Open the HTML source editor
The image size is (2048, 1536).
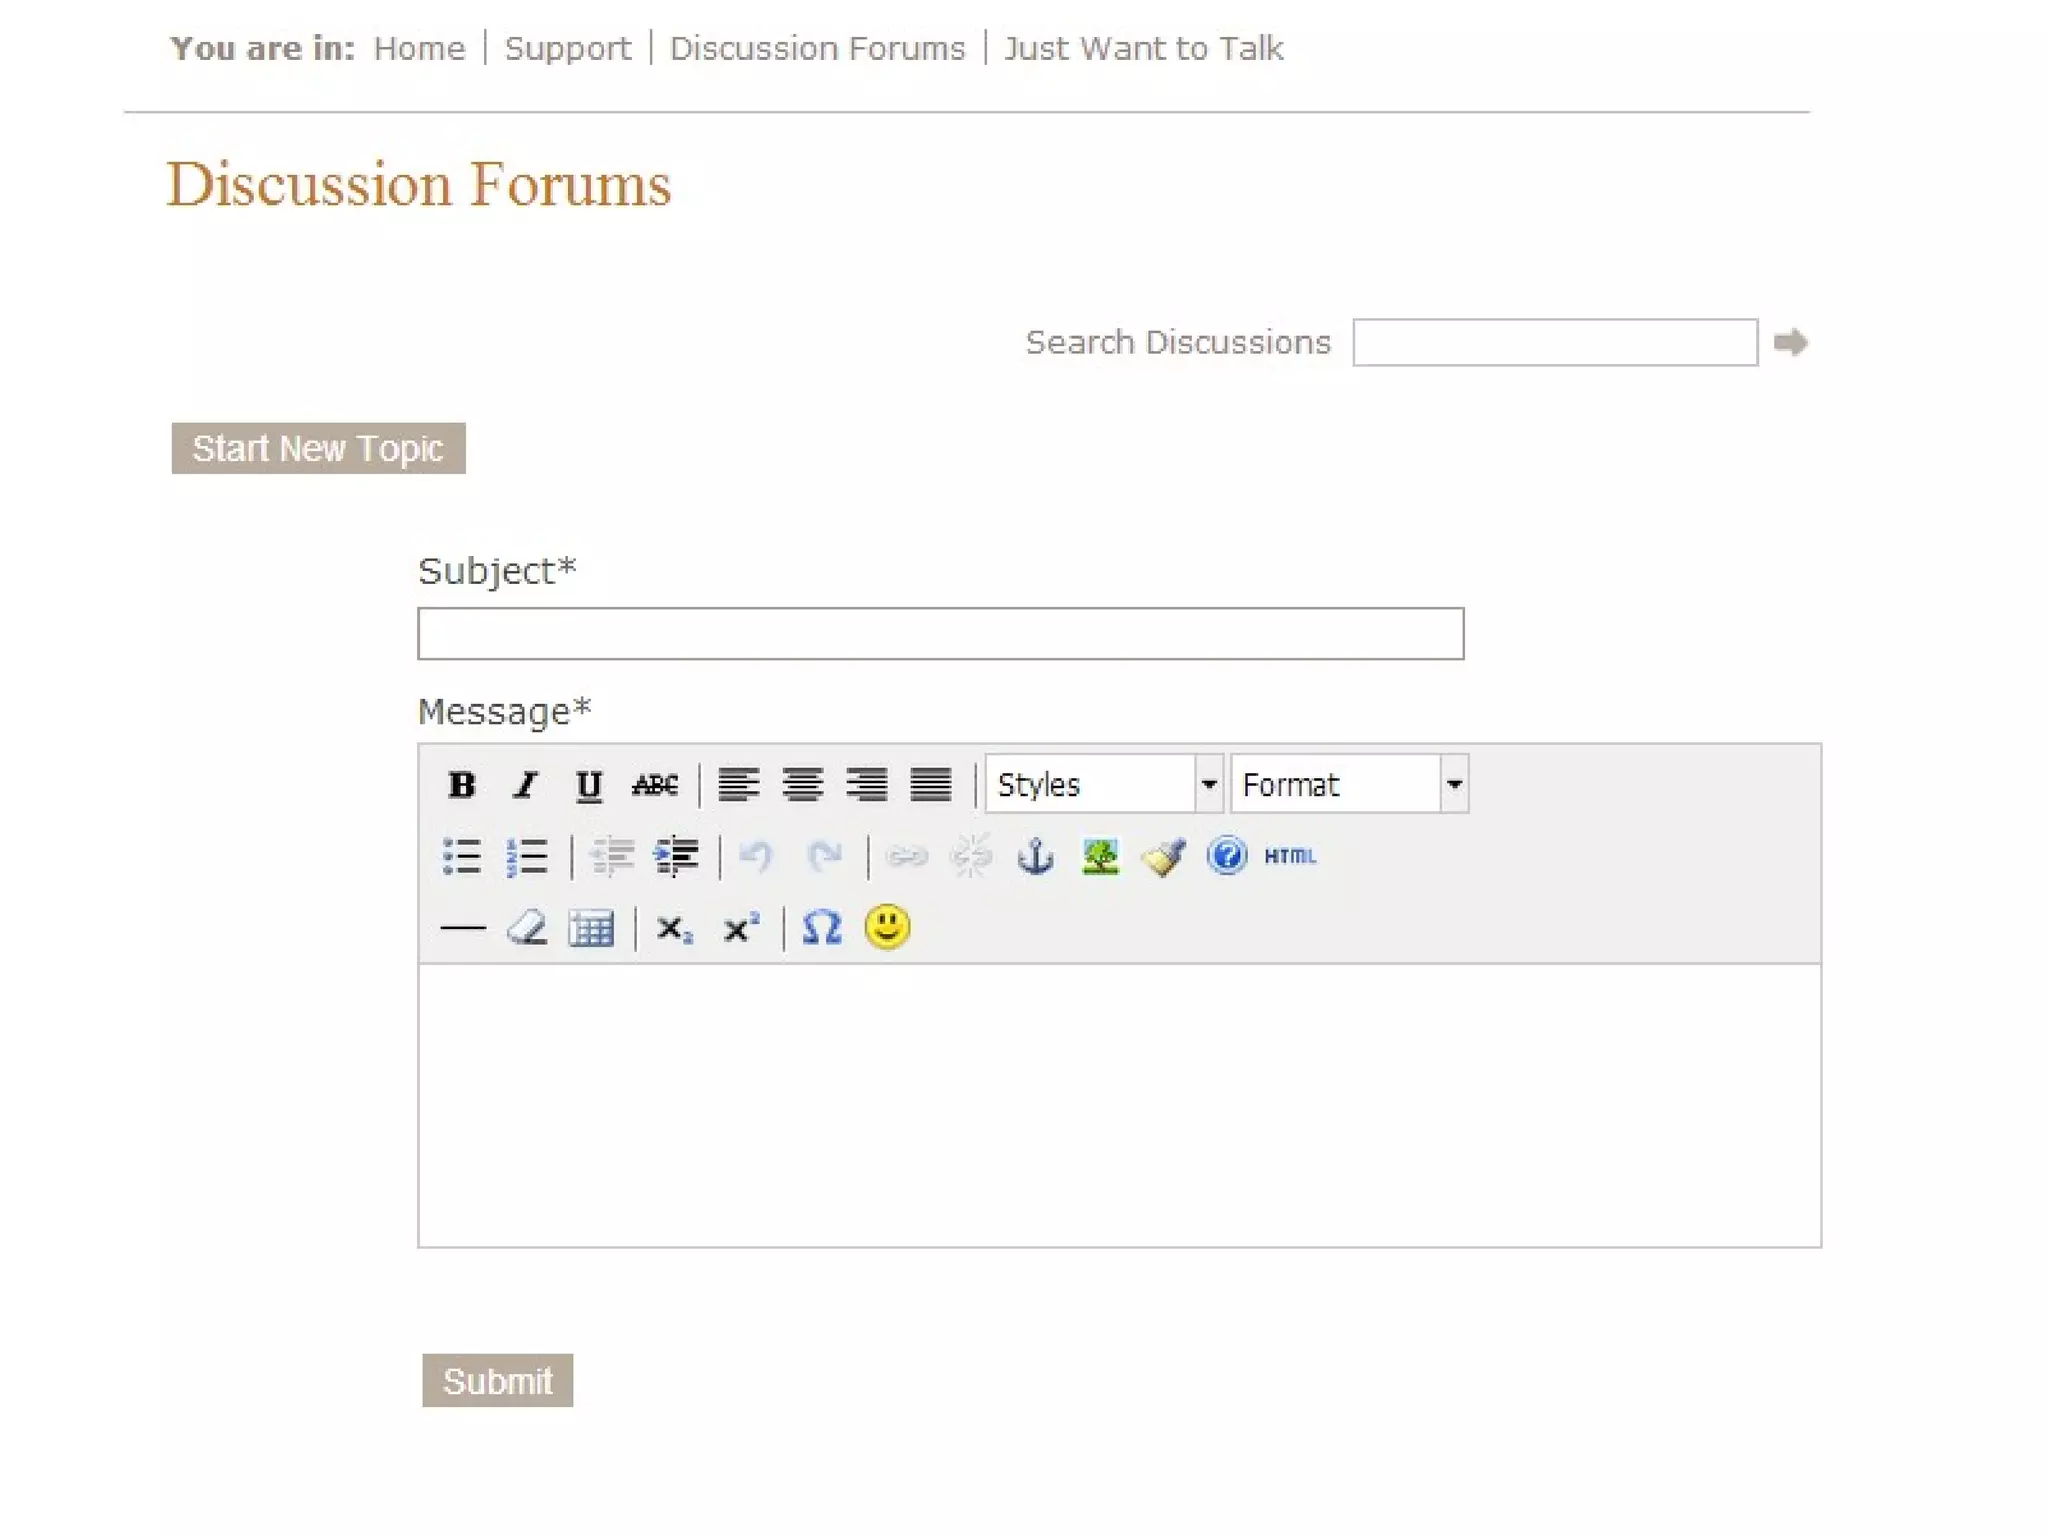pos(1290,857)
